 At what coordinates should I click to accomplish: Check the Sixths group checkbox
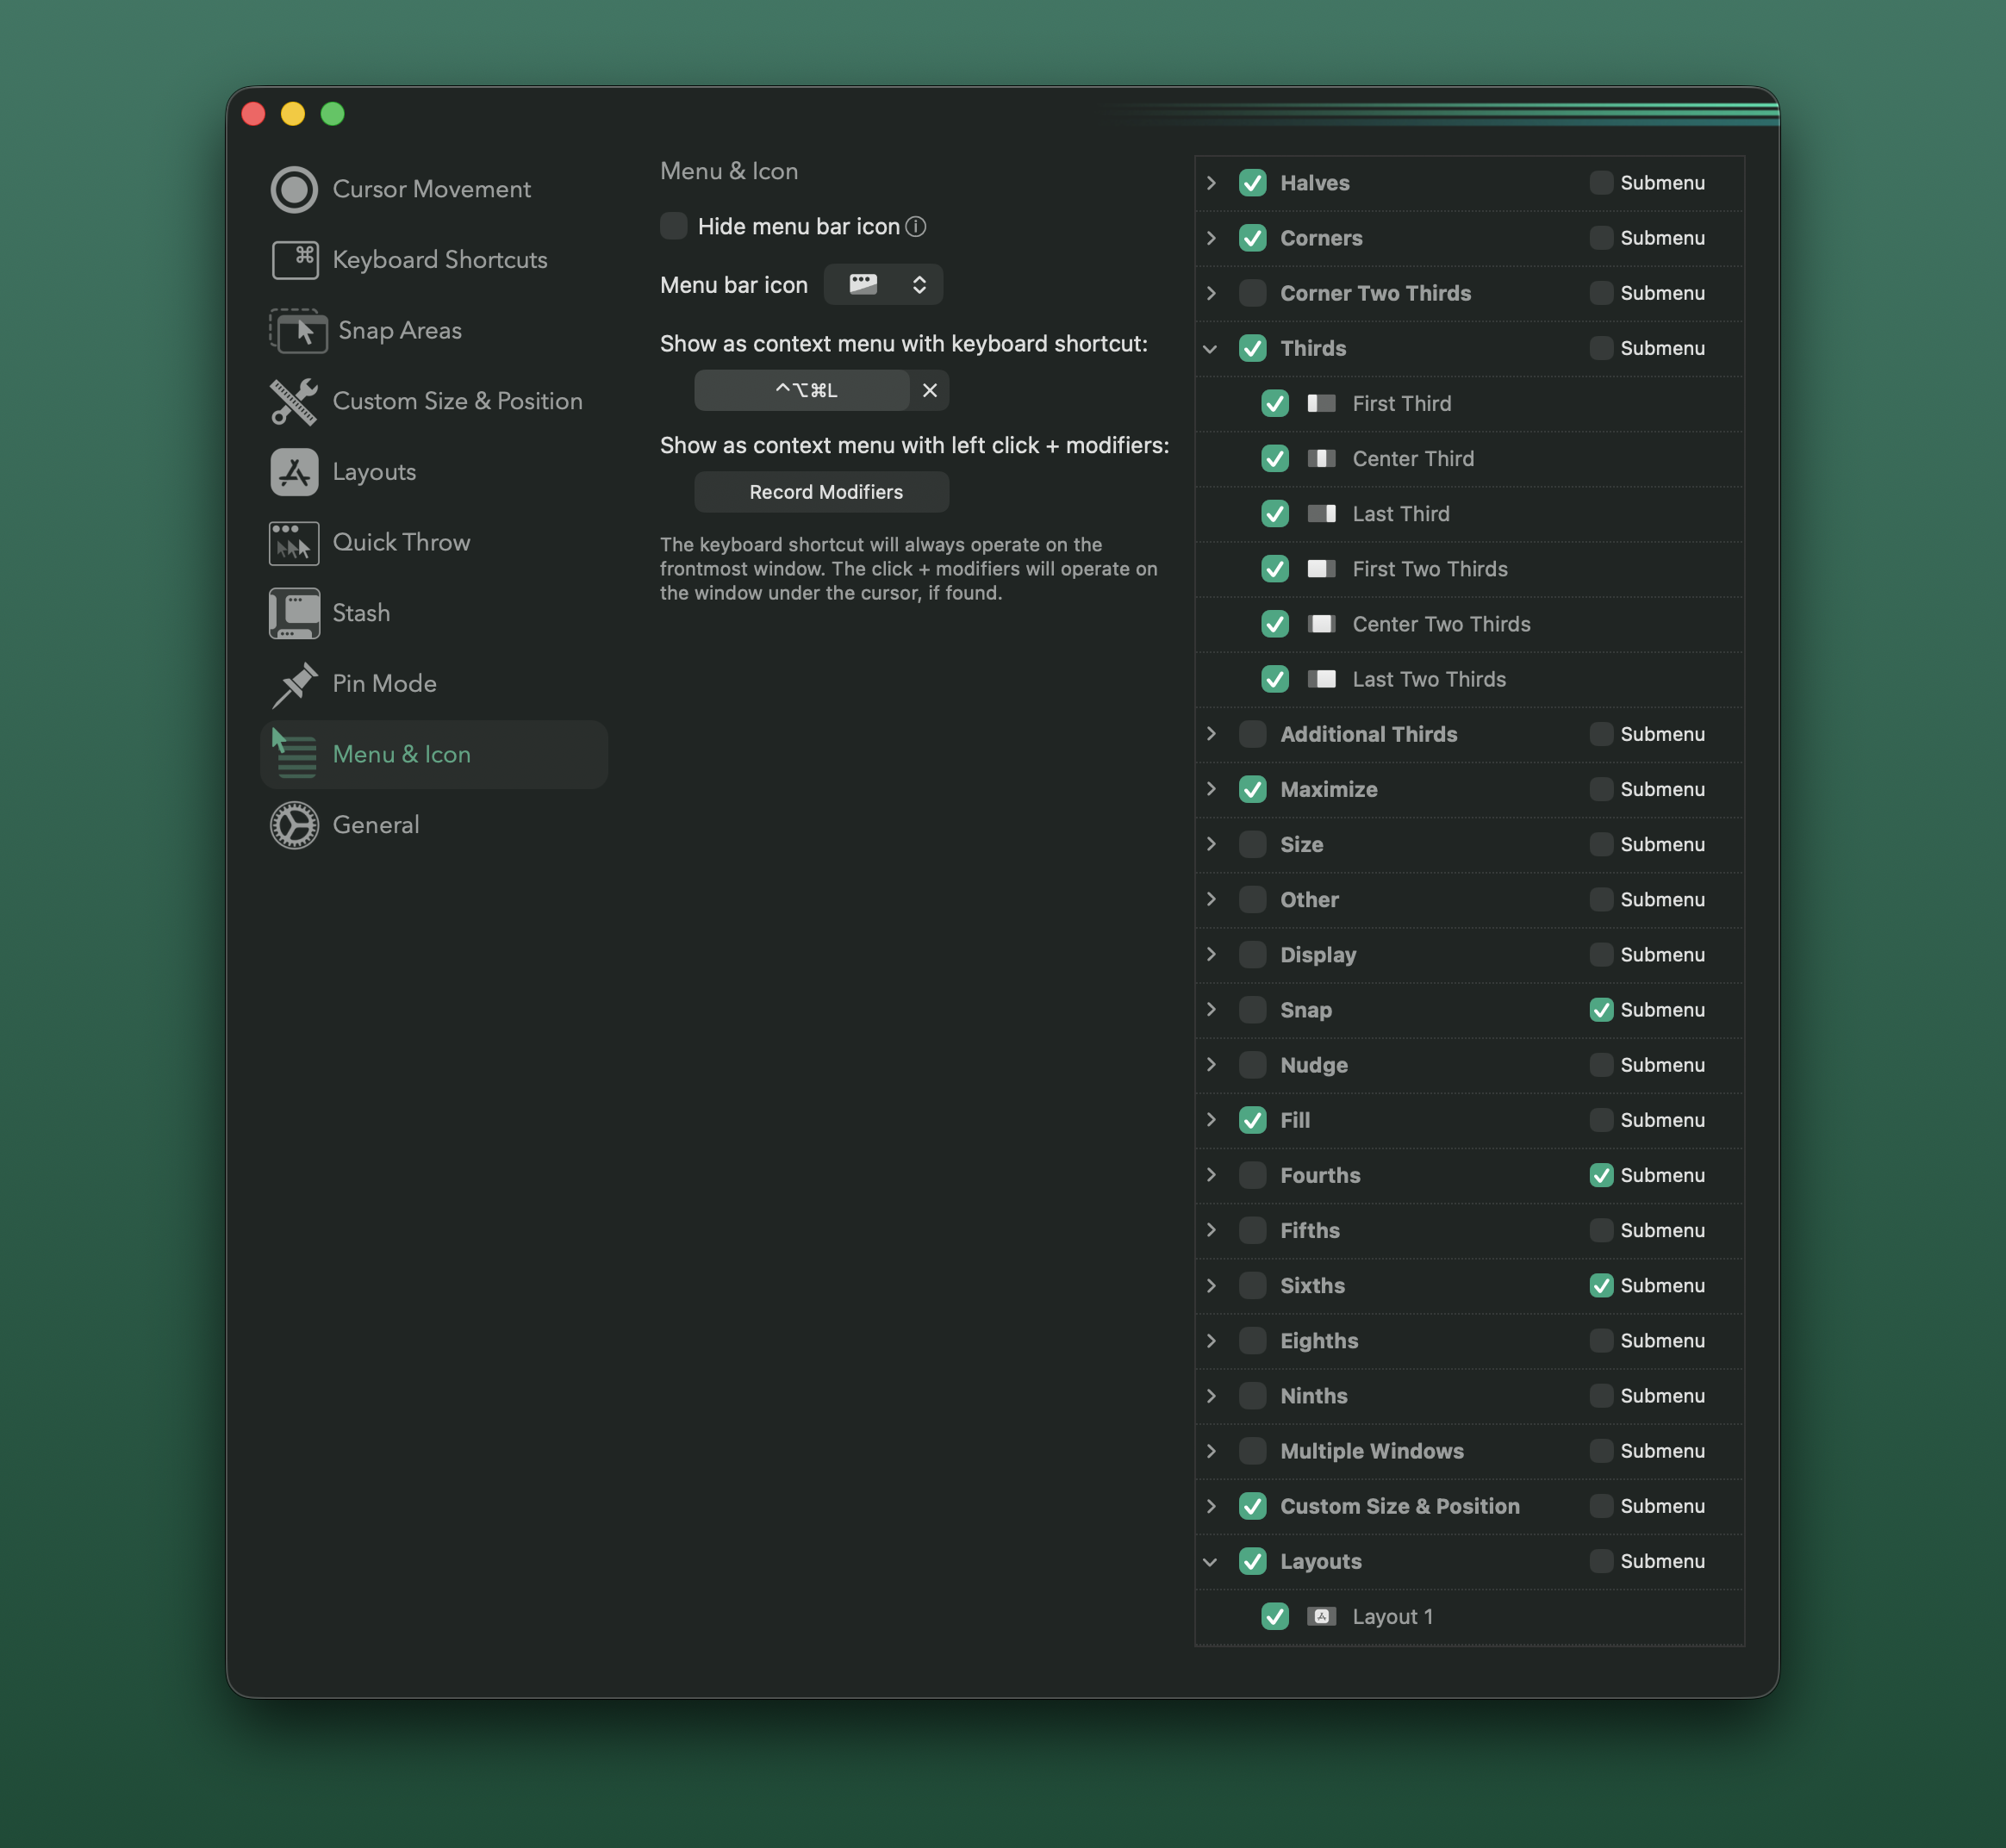pyautogui.click(x=1252, y=1286)
